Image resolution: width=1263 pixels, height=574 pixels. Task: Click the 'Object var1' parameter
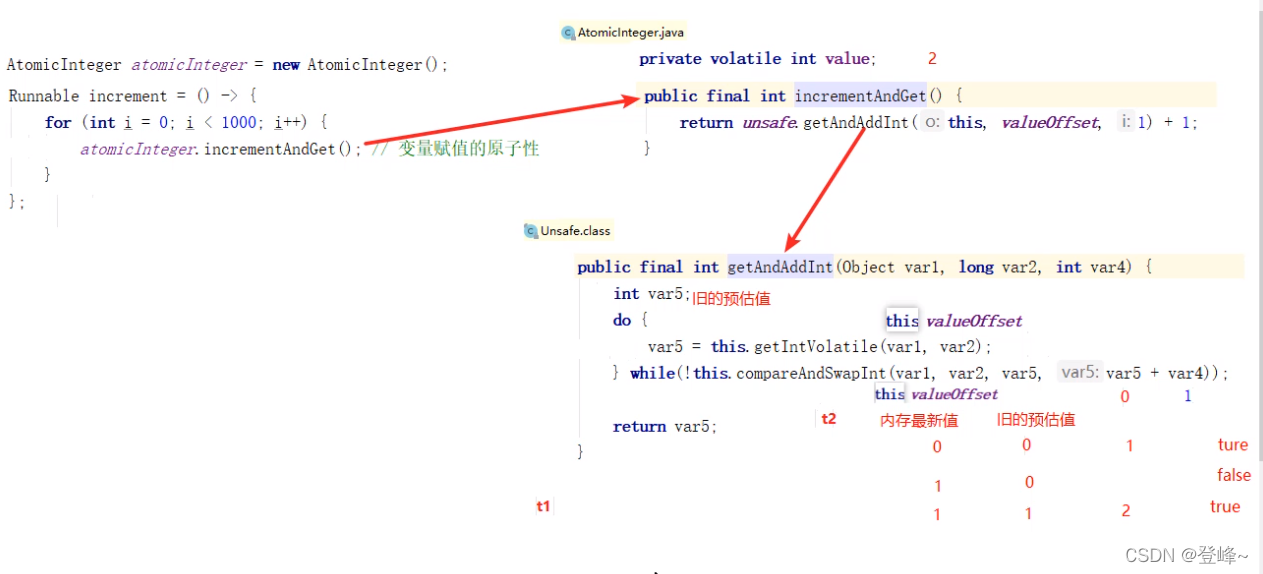pyautogui.click(x=894, y=267)
